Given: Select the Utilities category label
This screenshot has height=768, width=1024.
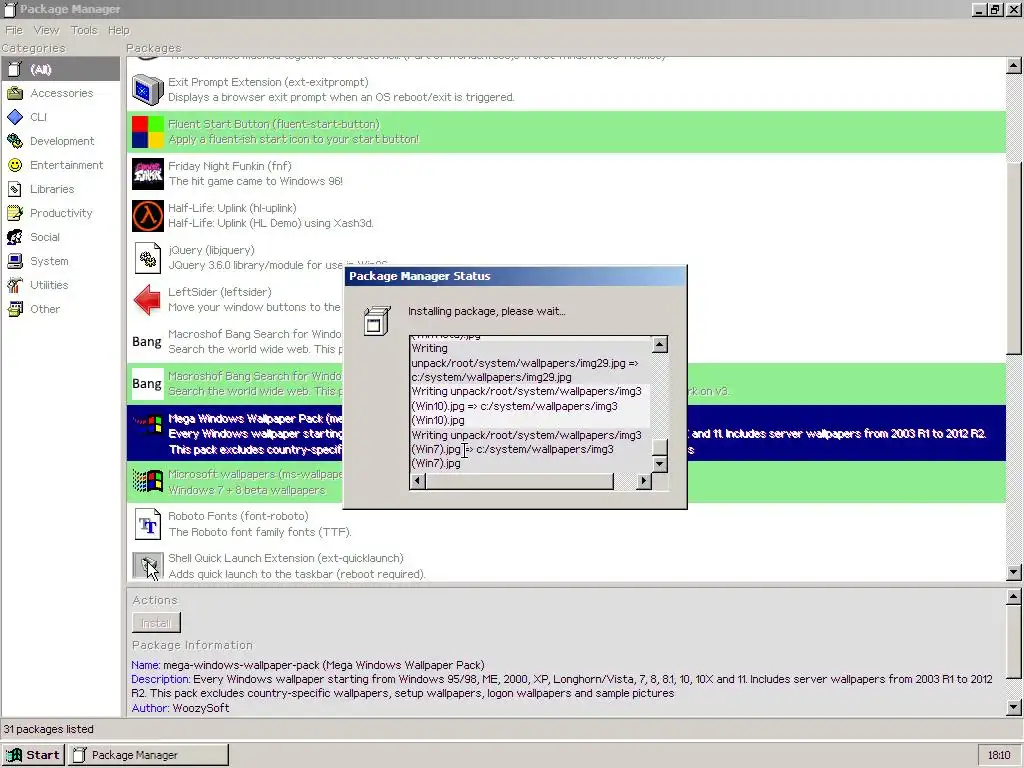Looking at the screenshot, I should pyautogui.click(x=49, y=285).
